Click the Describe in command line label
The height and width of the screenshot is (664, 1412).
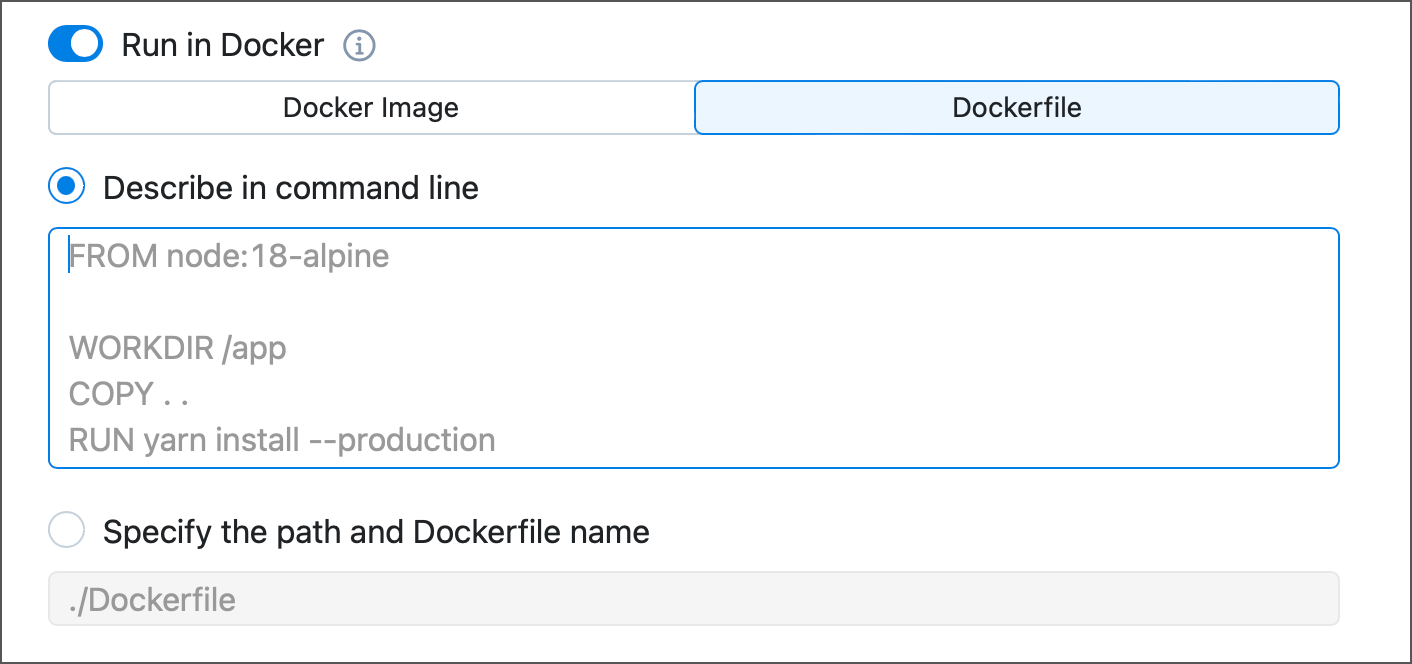(x=291, y=187)
